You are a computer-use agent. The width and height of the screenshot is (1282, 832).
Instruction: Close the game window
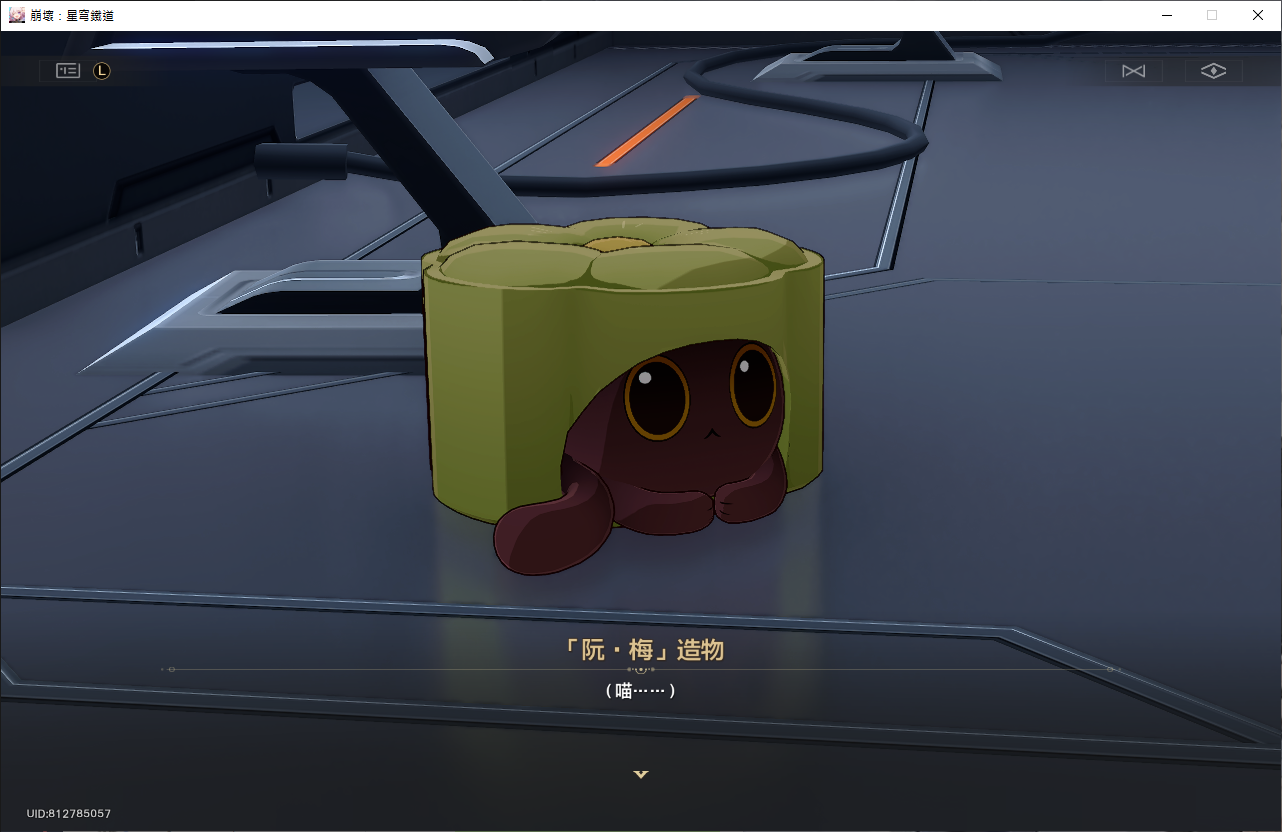1258,15
